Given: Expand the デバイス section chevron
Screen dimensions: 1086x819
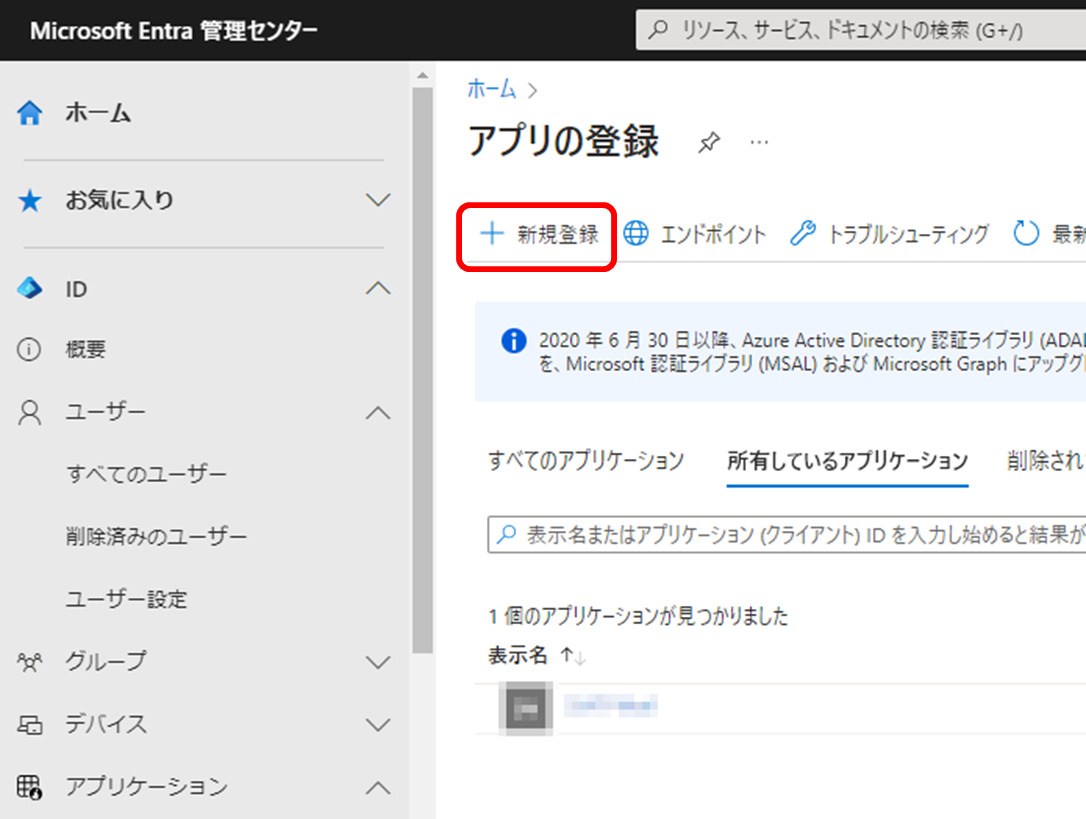Looking at the screenshot, I should pos(377,724).
